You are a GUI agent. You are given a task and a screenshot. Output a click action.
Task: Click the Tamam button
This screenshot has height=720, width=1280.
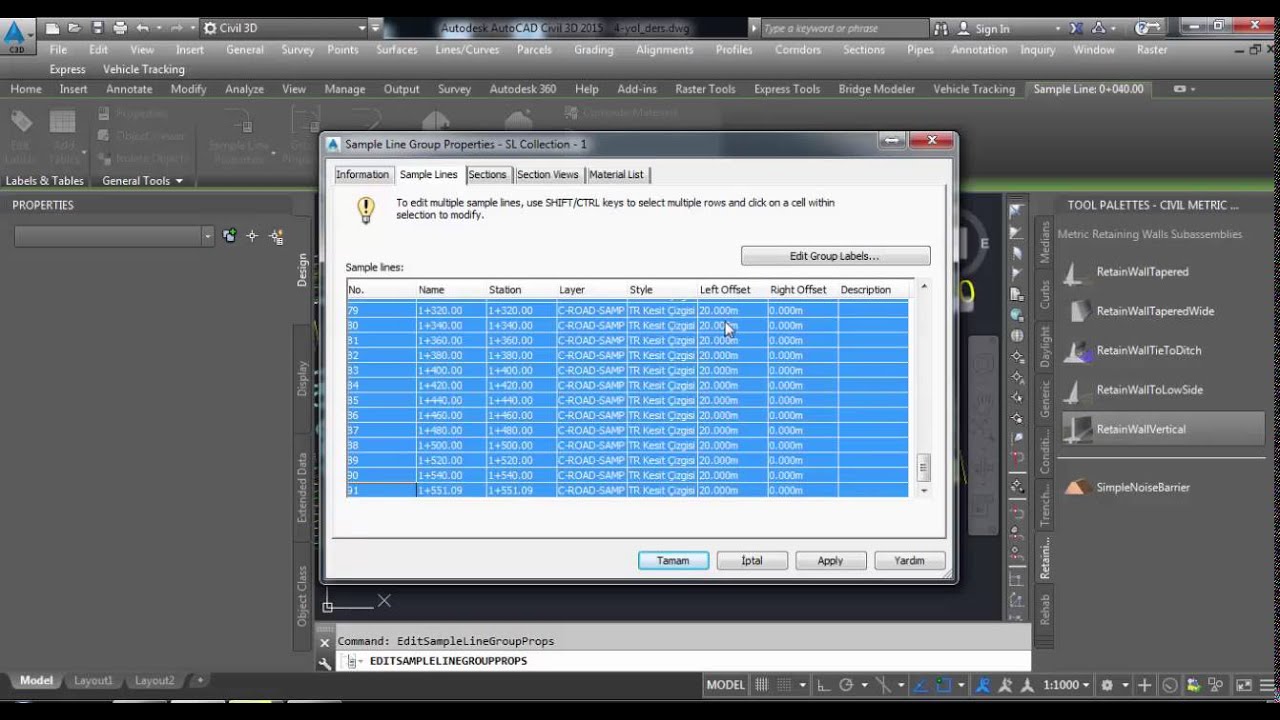(x=673, y=560)
